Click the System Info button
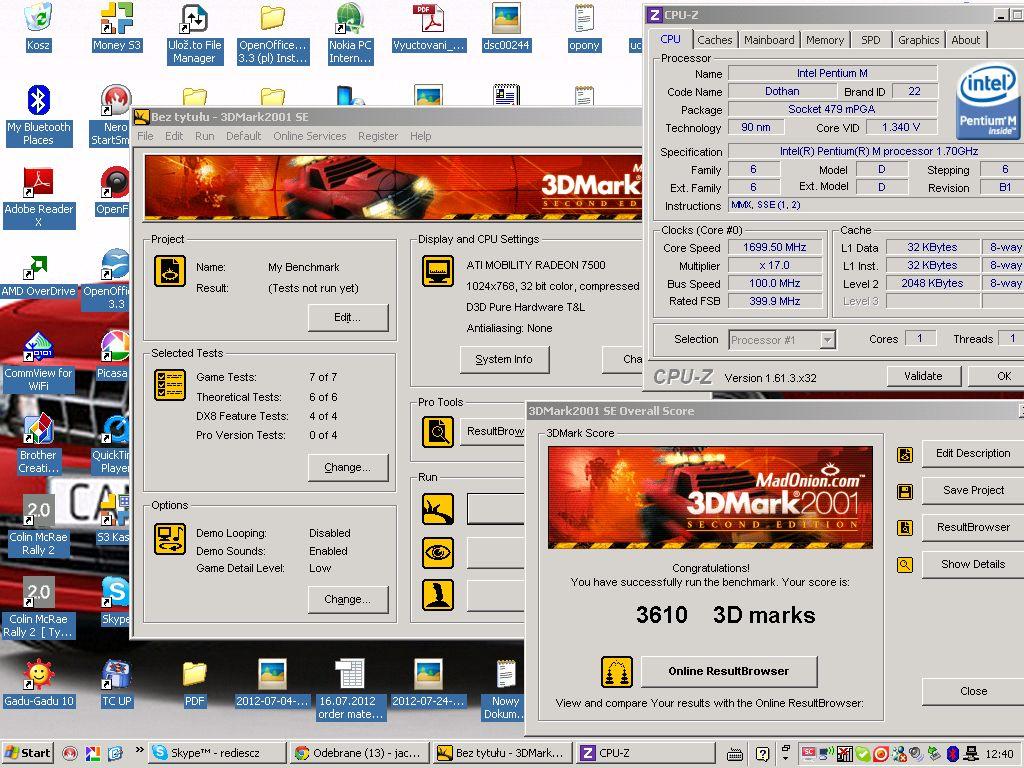Screen dimensions: 1024x768 click(504, 359)
